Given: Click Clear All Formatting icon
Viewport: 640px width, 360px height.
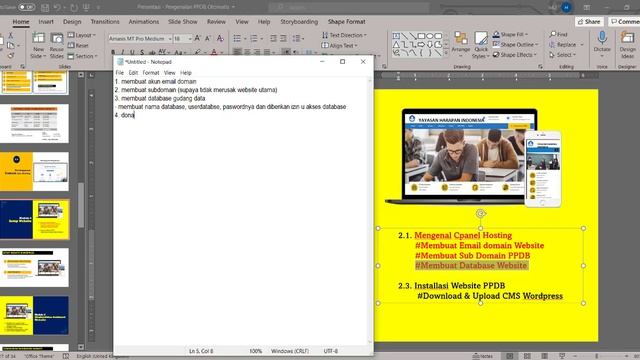Looking at the screenshot, I should click(x=220, y=38).
